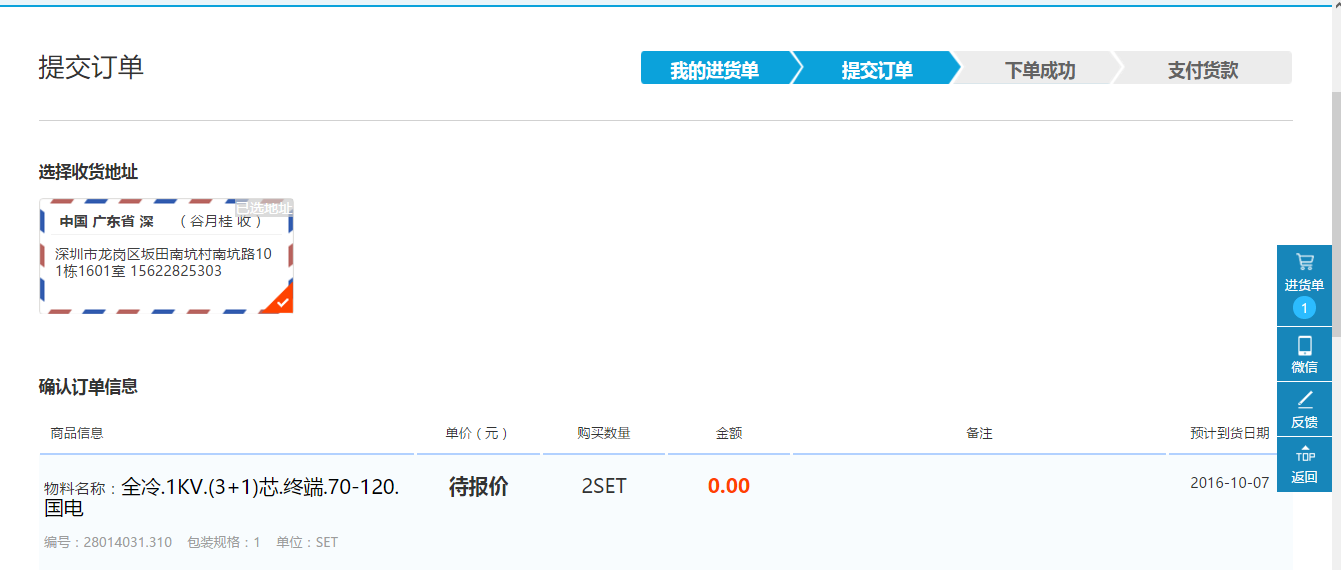Image resolution: width=1341 pixels, height=570 pixels.
Task: Go to 我的进货单 step tab
Action: (714, 70)
